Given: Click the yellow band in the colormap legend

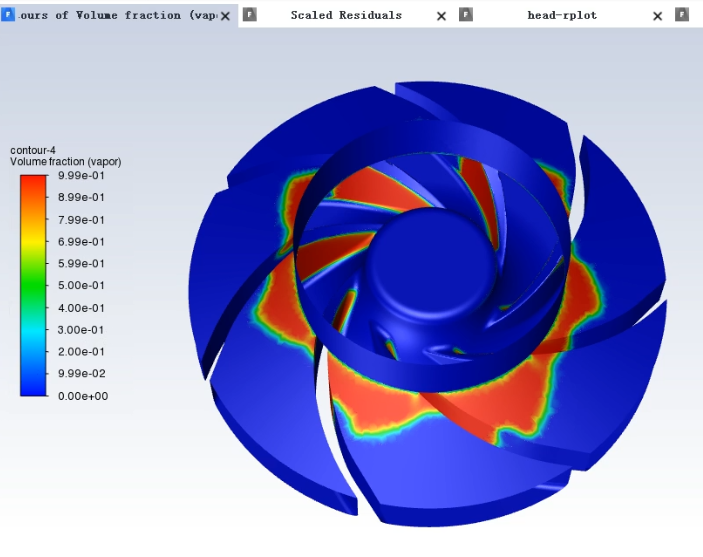Looking at the screenshot, I should (33, 238).
